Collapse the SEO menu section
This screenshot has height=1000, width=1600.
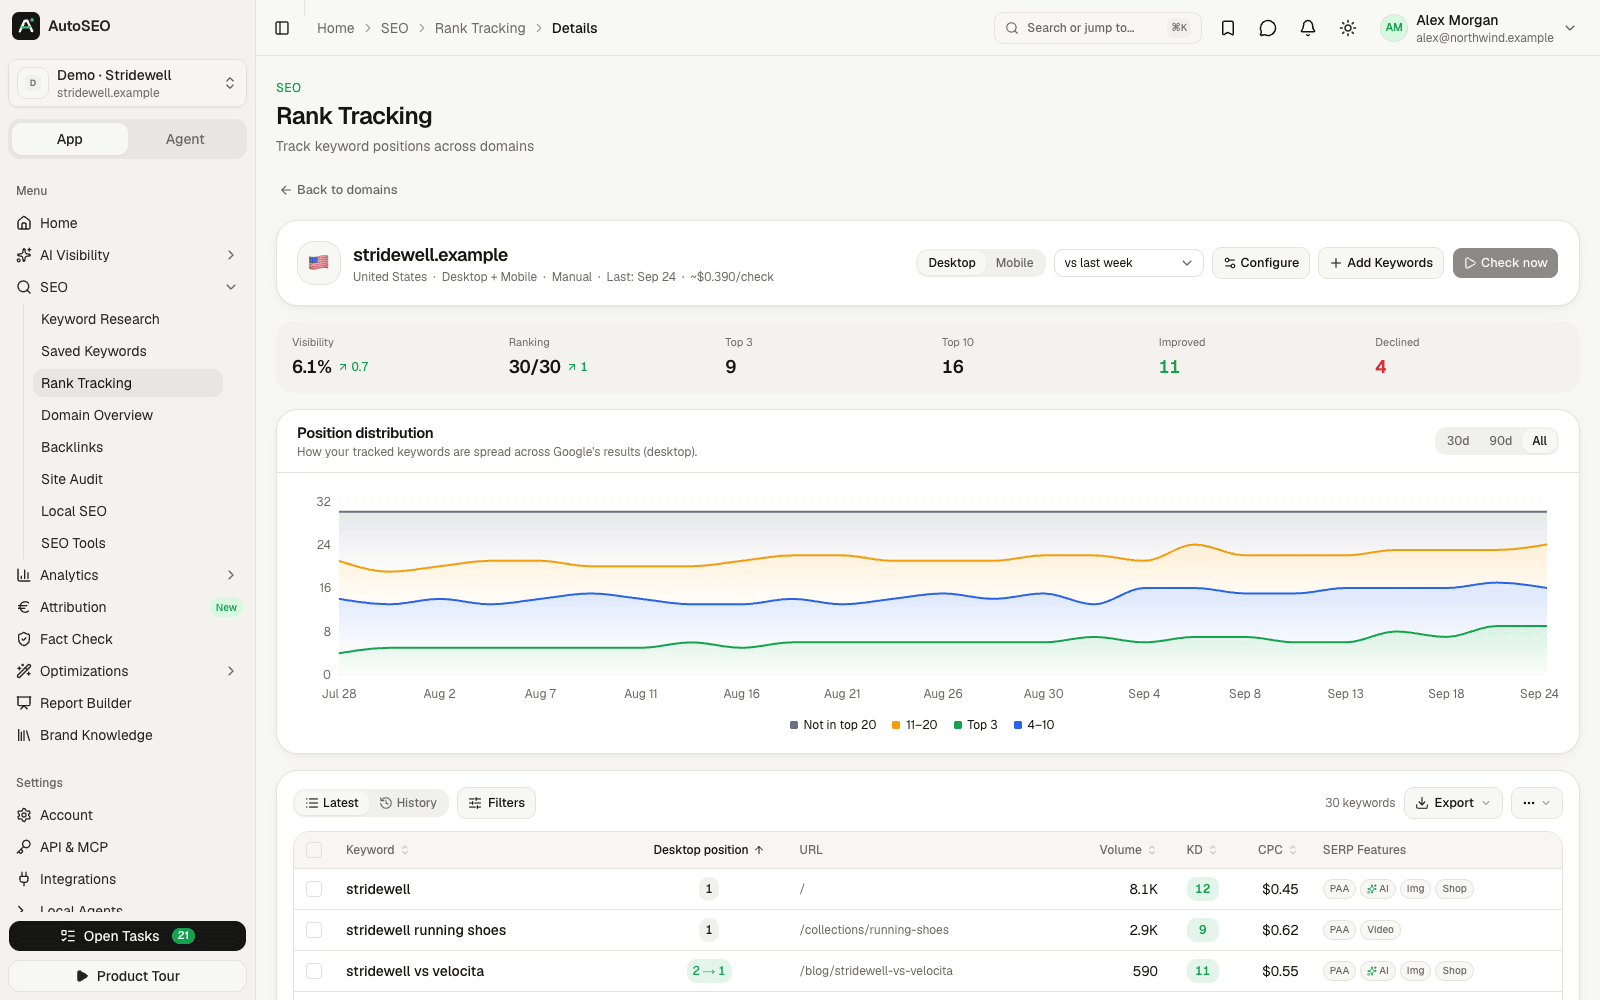point(128,287)
